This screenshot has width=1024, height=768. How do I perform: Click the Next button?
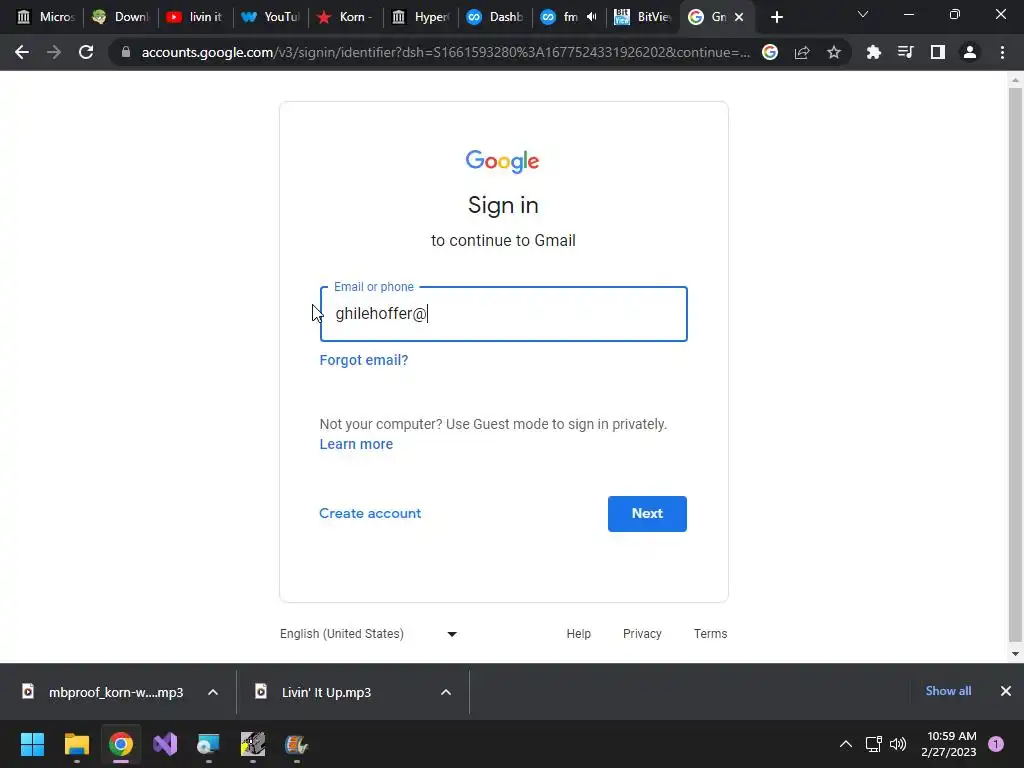(x=647, y=514)
